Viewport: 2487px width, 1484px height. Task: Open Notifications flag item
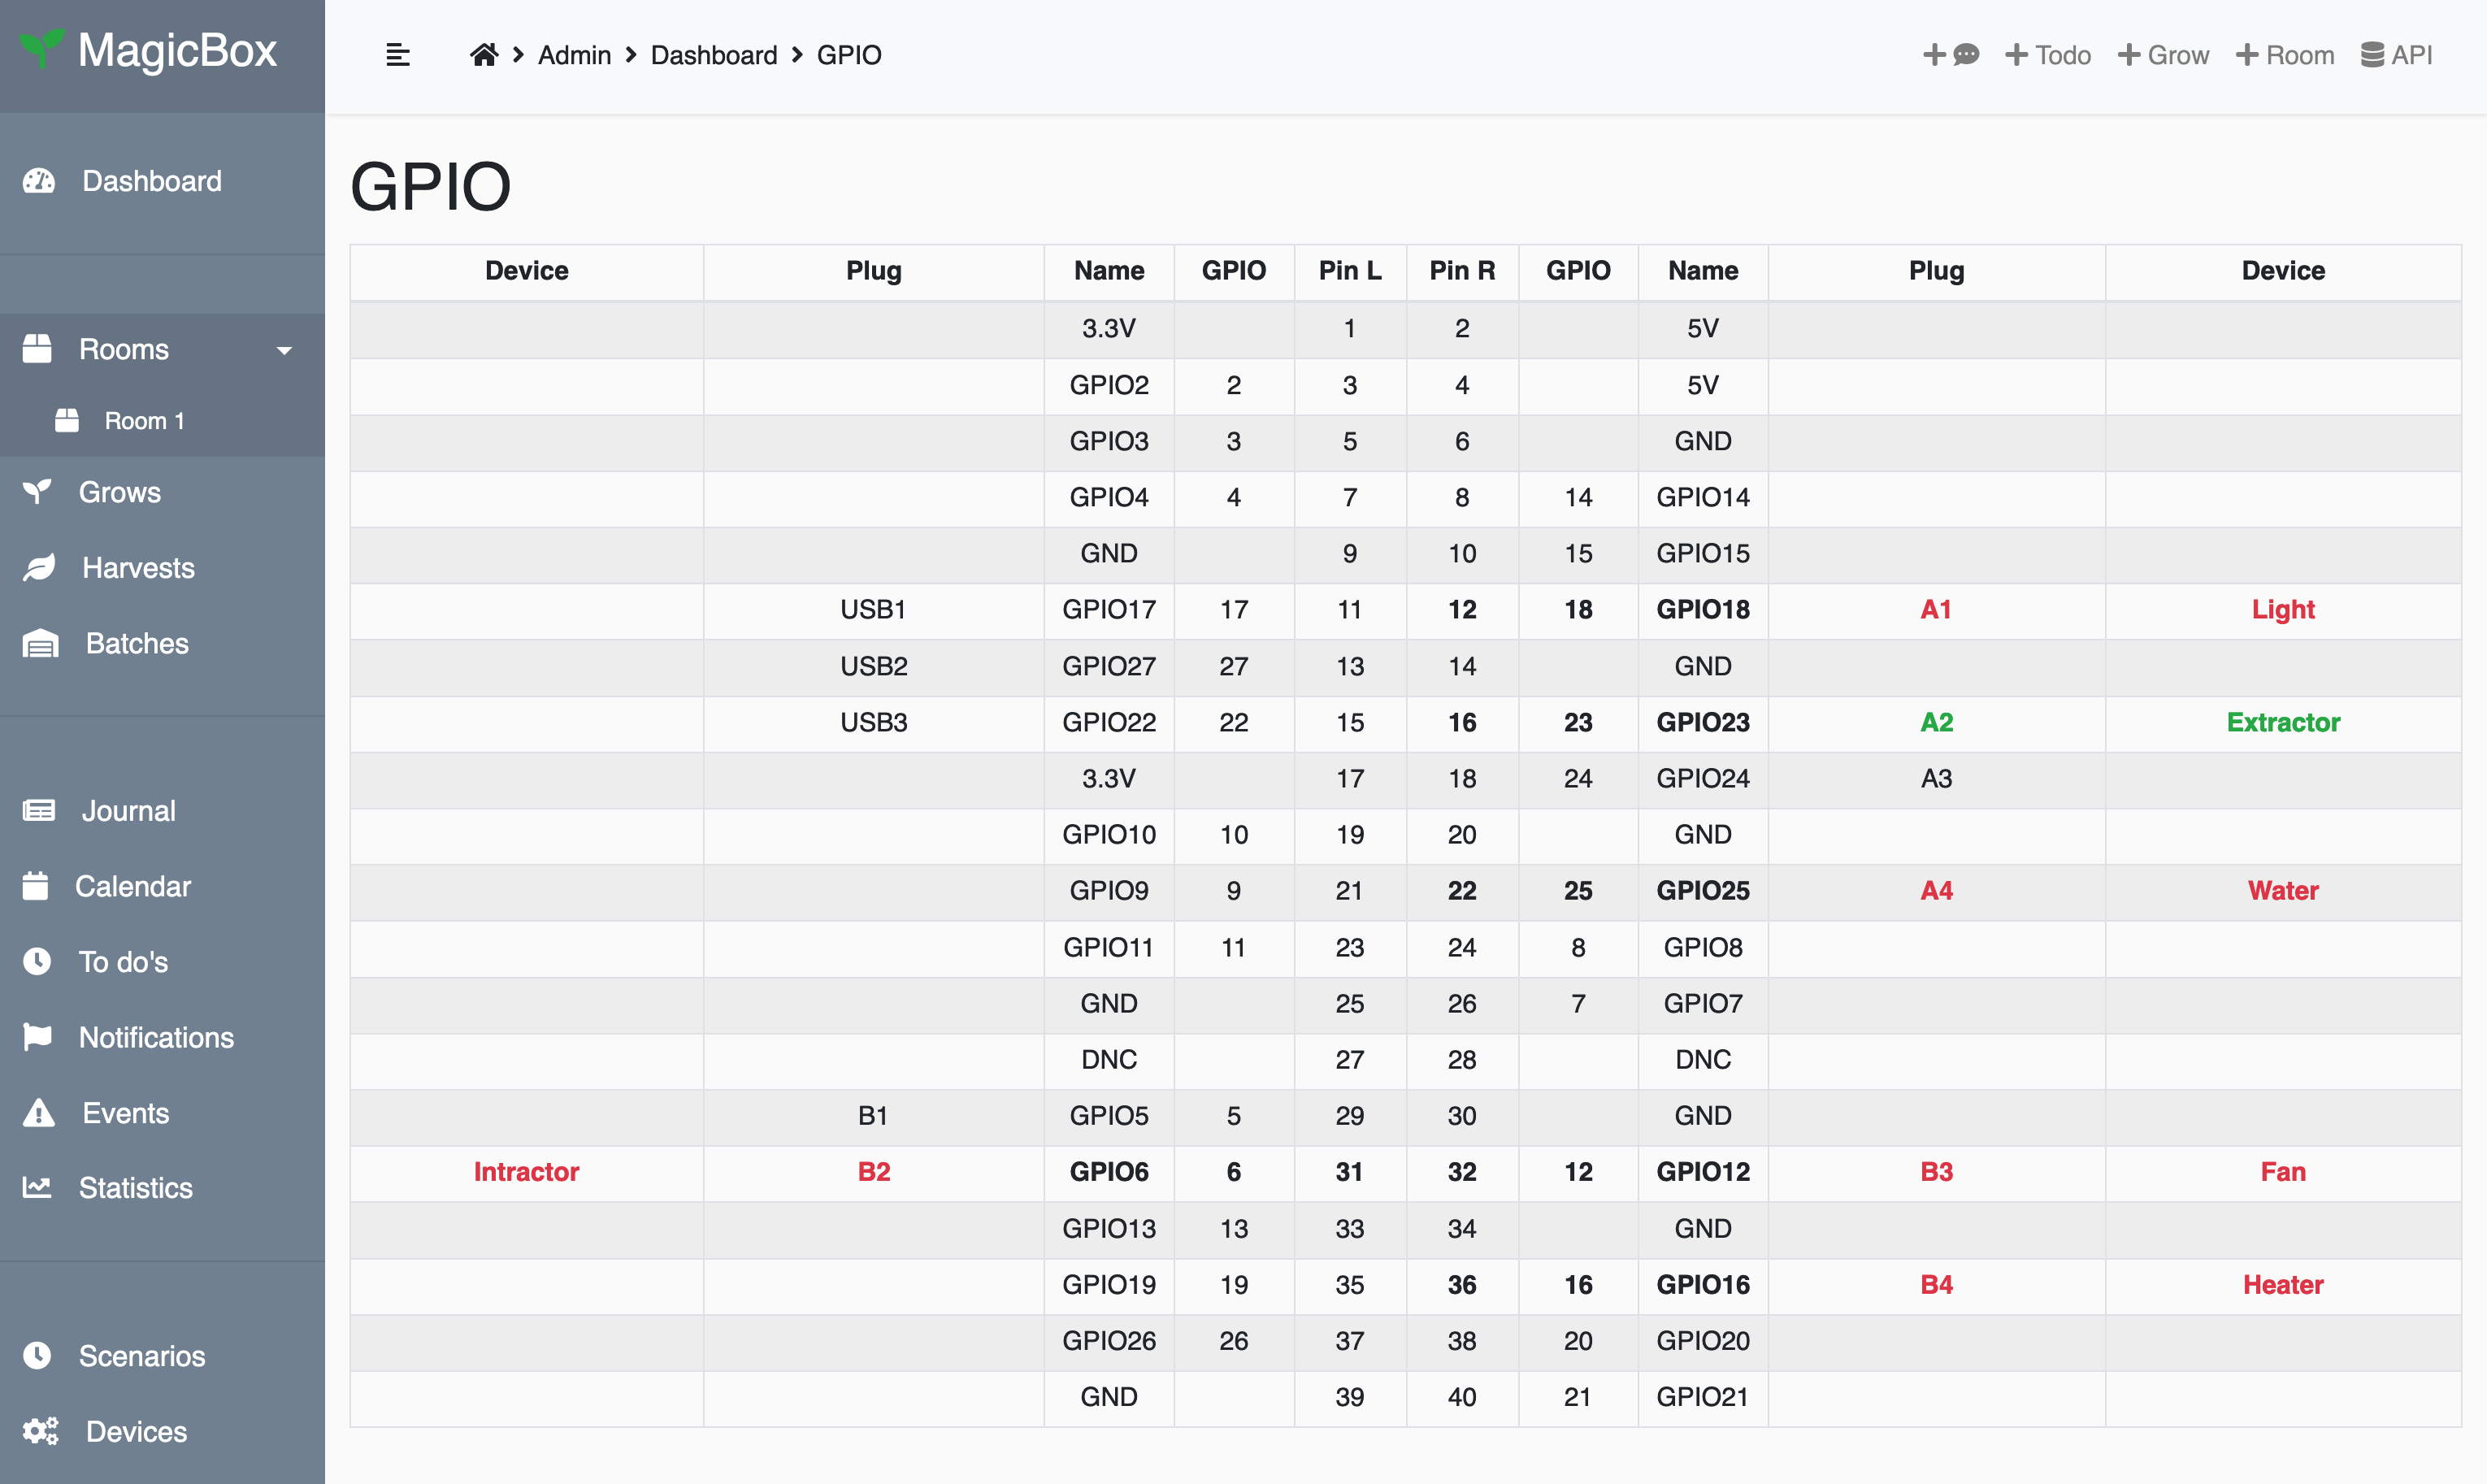(x=156, y=1037)
